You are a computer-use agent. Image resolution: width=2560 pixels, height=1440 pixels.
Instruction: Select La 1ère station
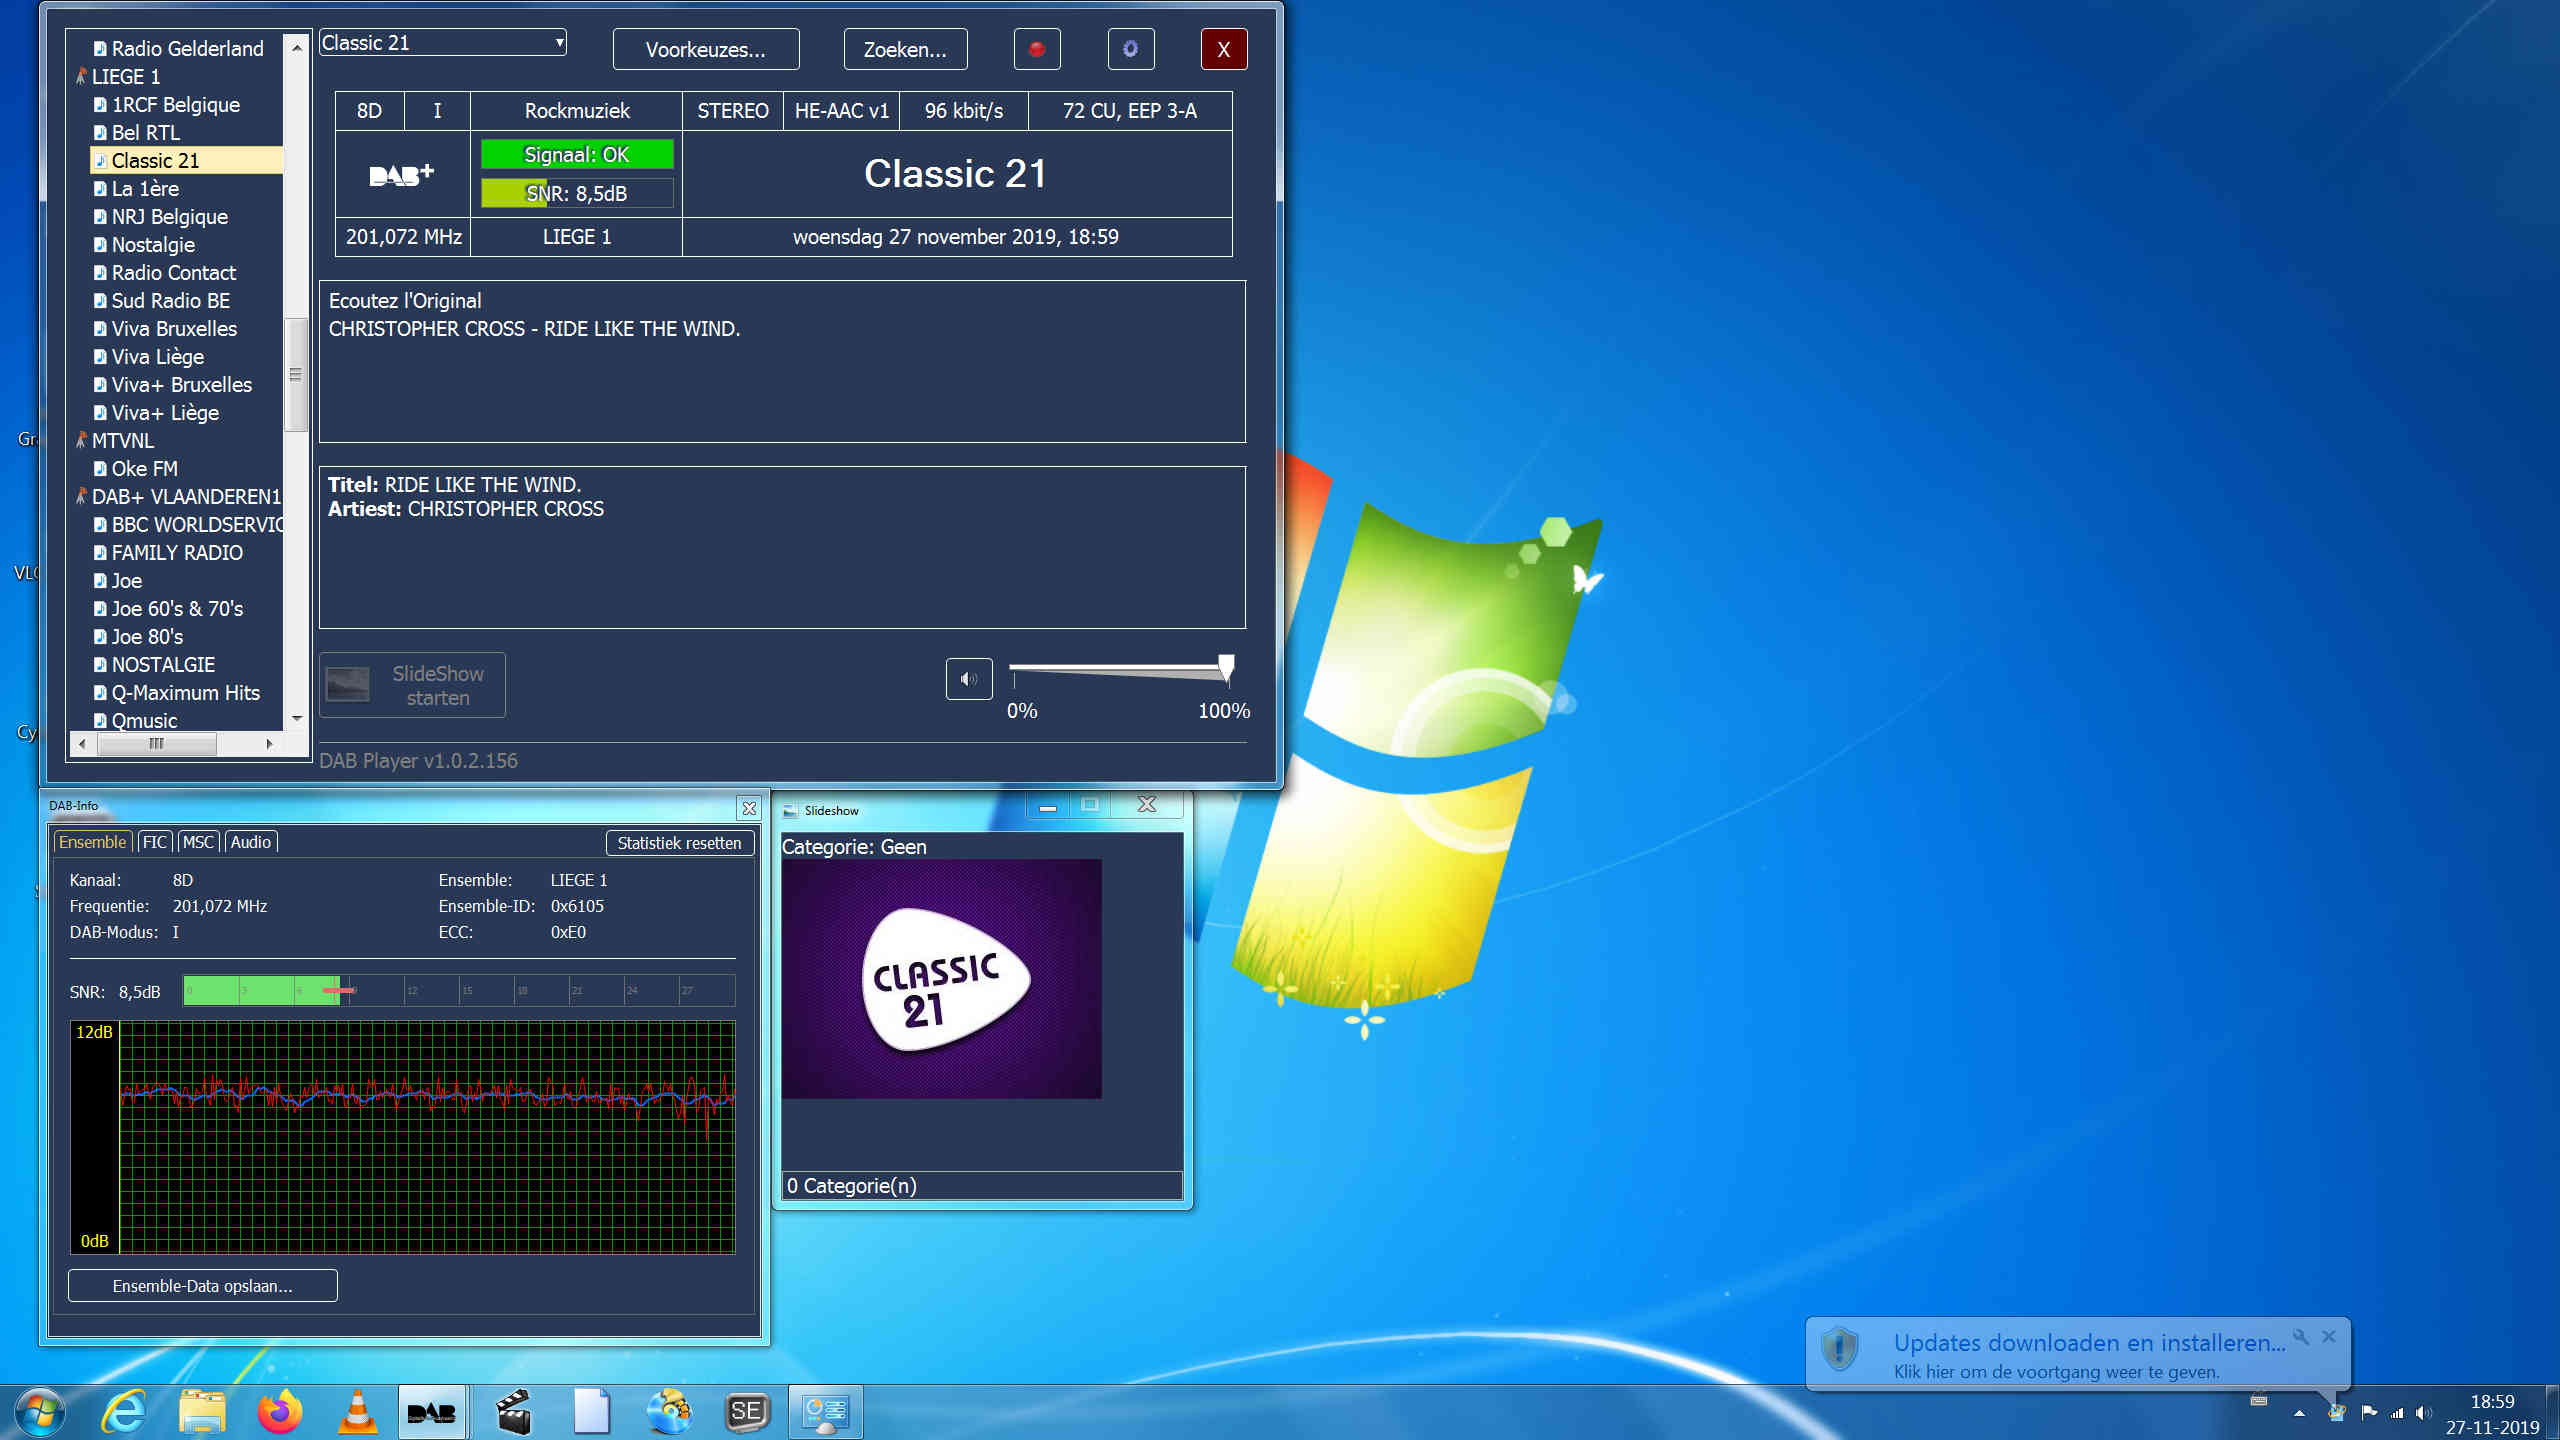tap(145, 188)
